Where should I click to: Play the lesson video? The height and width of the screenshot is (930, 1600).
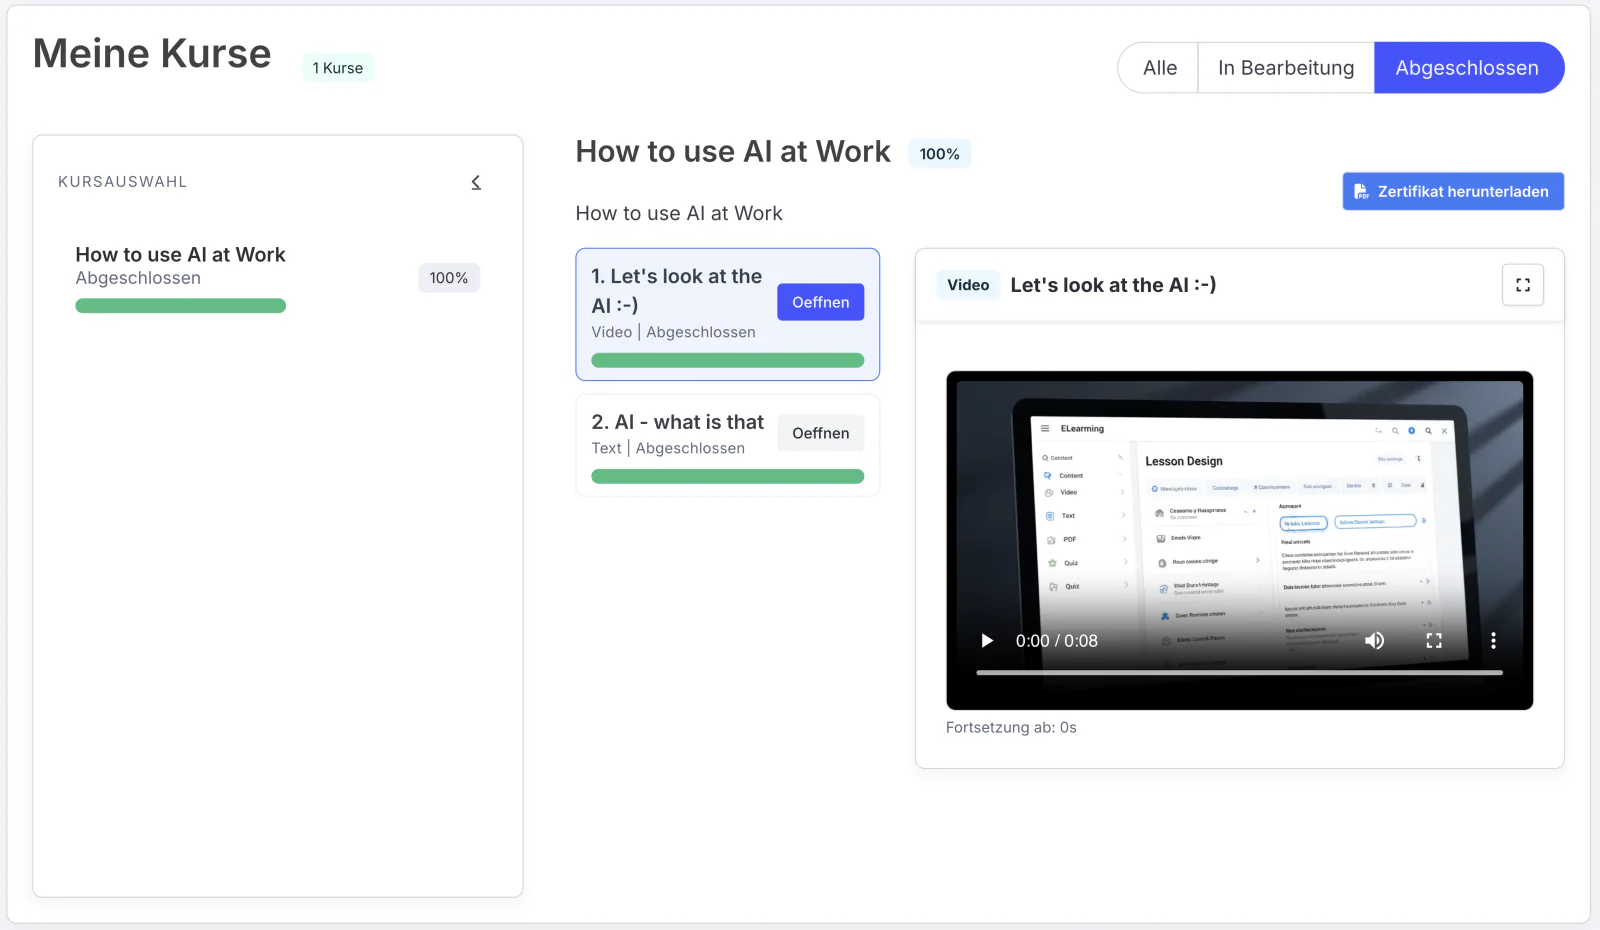(x=987, y=641)
